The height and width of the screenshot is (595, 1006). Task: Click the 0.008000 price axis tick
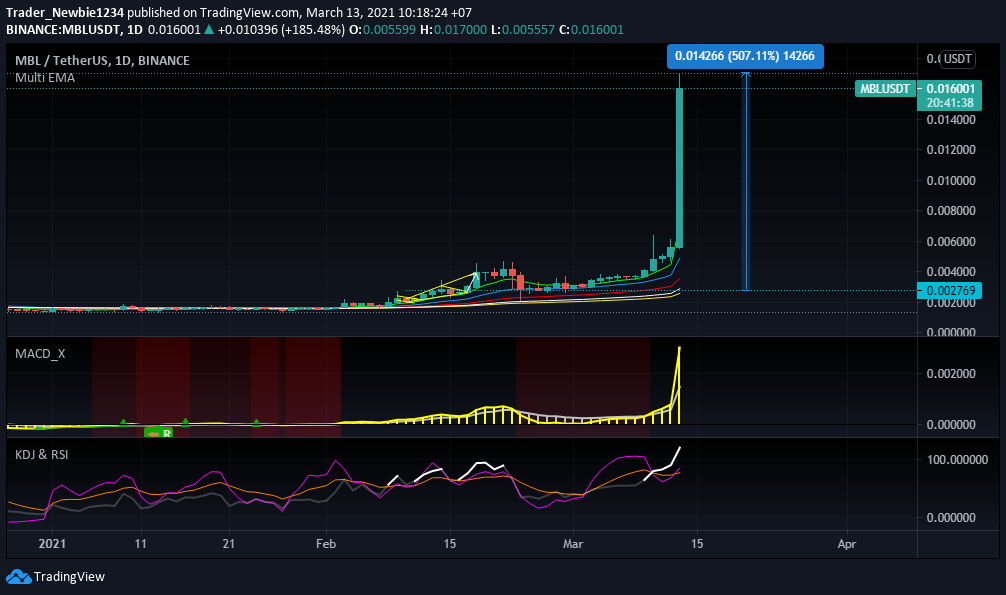click(x=951, y=211)
